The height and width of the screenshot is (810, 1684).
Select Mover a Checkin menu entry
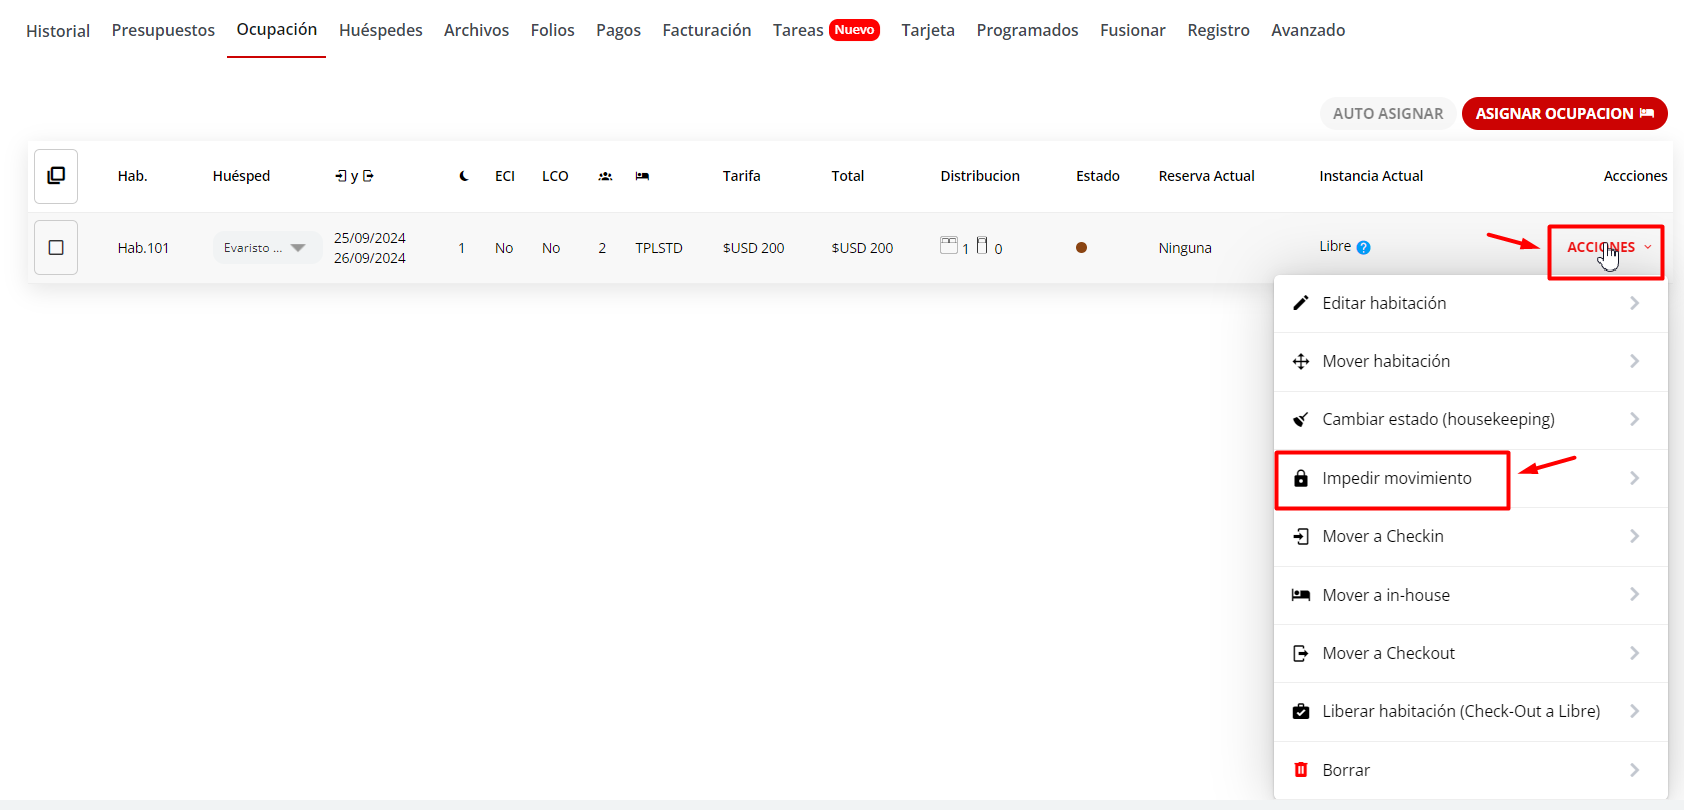[1382, 536]
